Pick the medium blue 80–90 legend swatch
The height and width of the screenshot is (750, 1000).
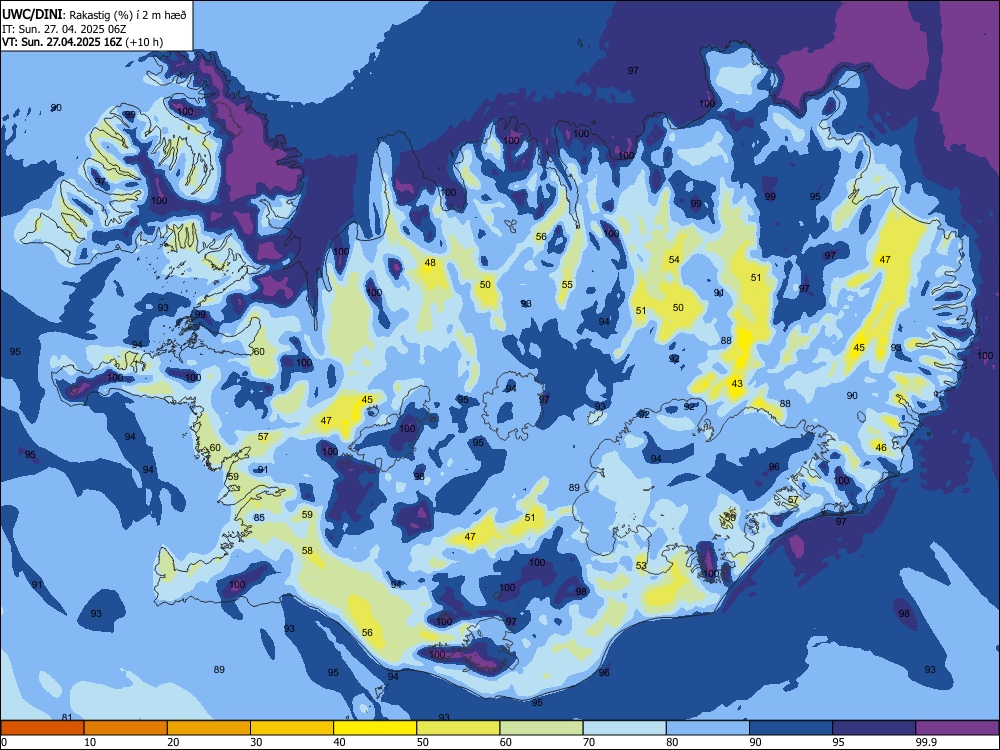pos(708,728)
